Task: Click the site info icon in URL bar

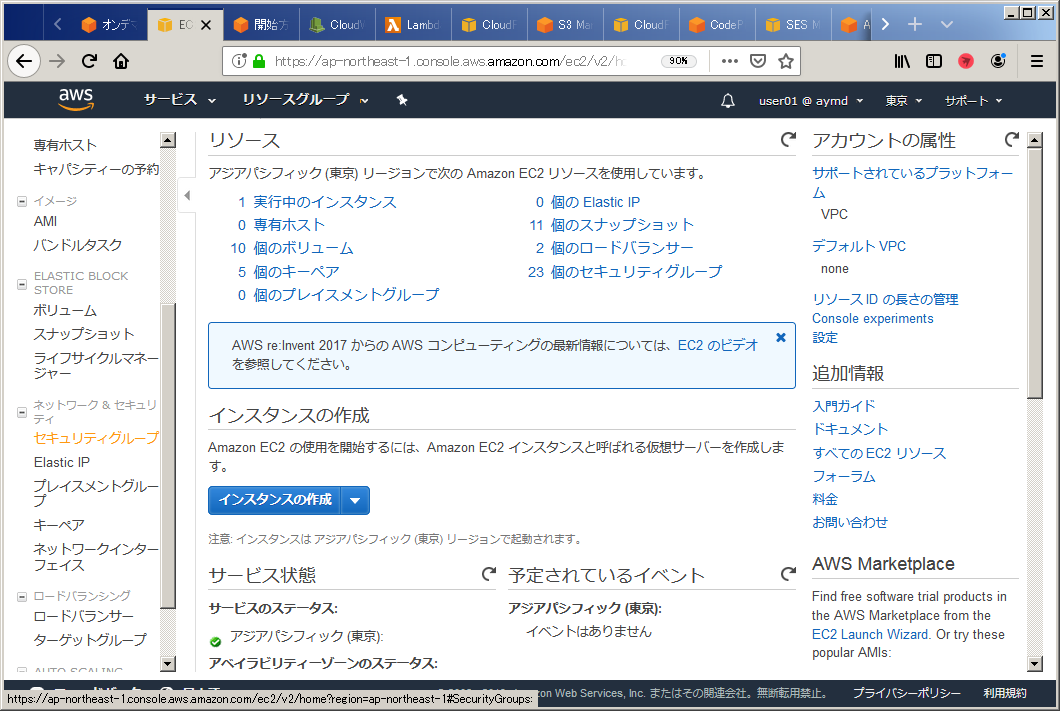Action: click(239, 61)
